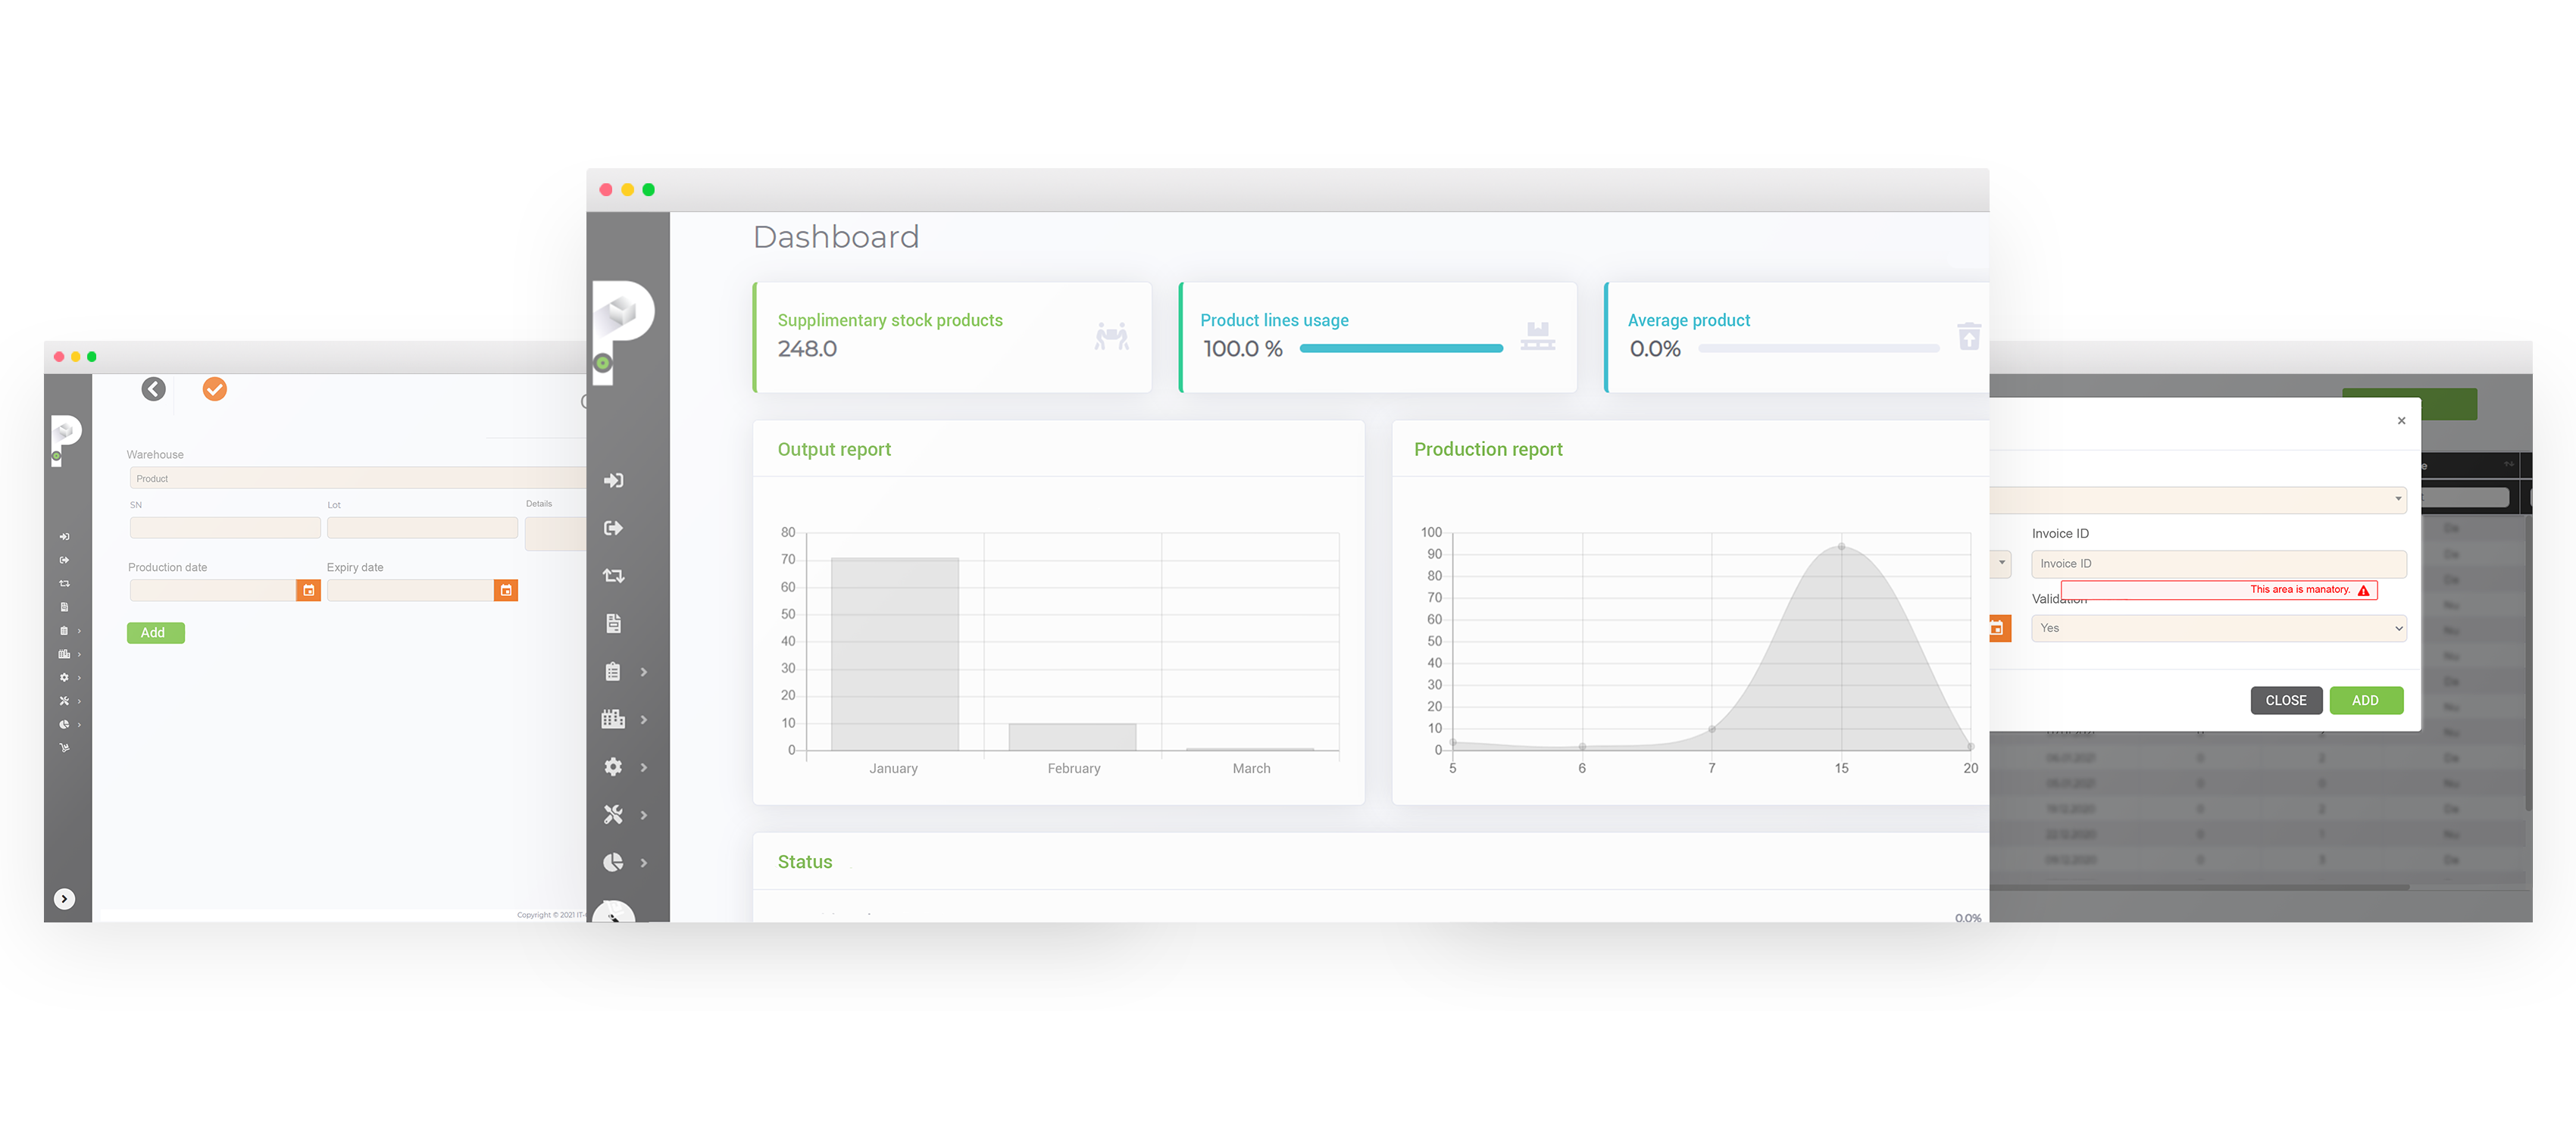The height and width of the screenshot is (1136, 2576).
Task: Click the peak point at 15 in Production report
Action: click(x=1841, y=547)
